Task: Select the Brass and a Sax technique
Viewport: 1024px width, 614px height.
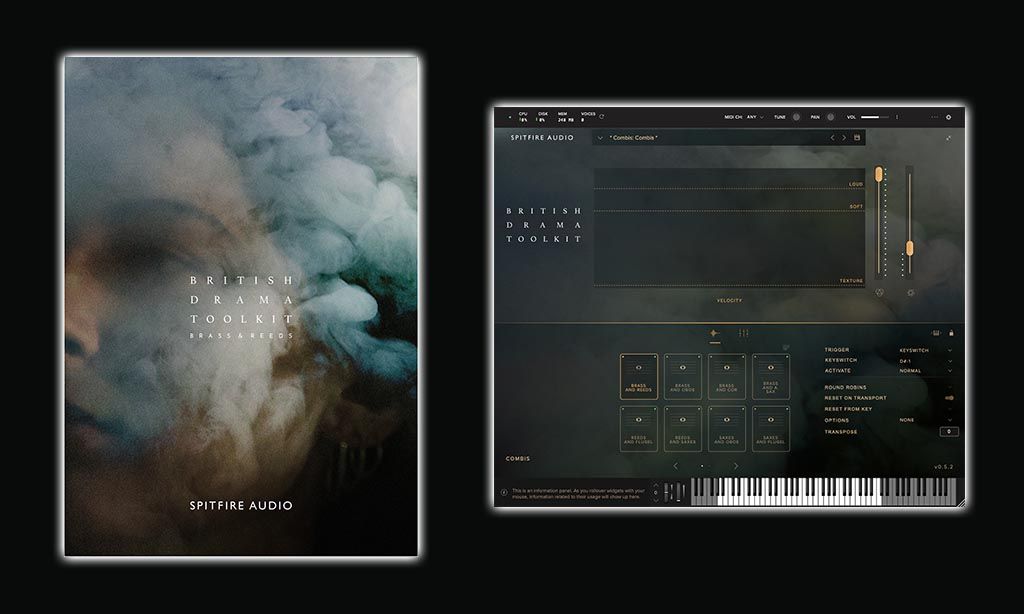Action: point(771,376)
